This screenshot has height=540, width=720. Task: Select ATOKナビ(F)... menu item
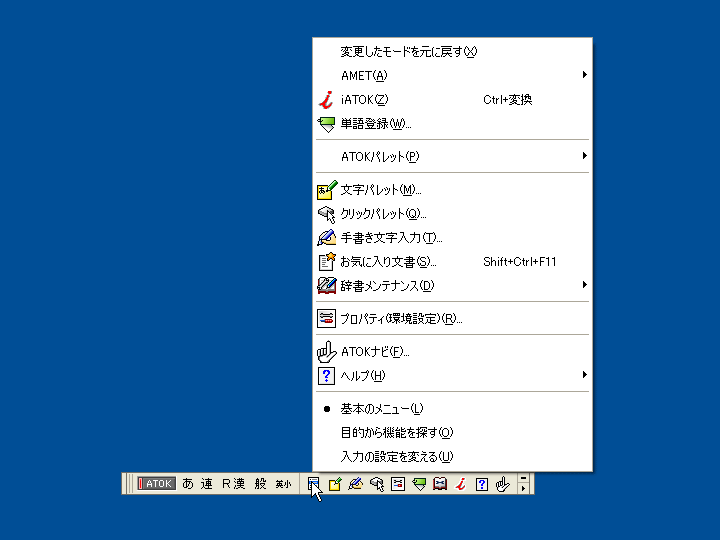pos(452,352)
